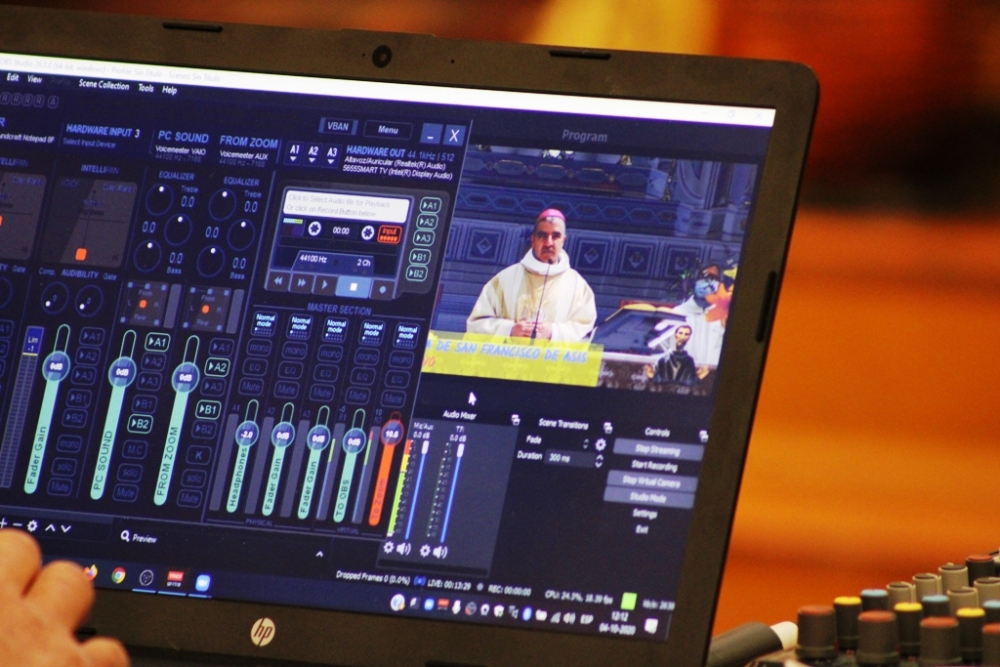Open source properties gear icon

tap(32, 526)
